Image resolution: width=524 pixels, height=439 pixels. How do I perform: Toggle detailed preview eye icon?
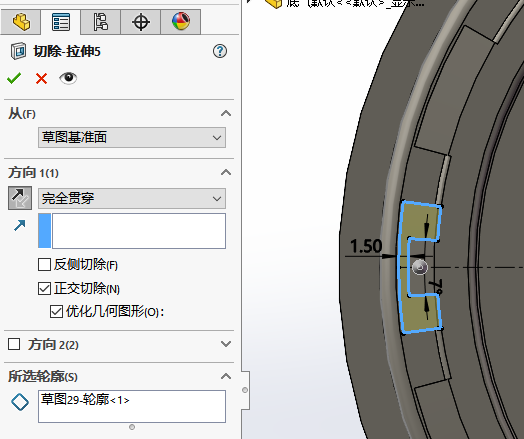68,78
